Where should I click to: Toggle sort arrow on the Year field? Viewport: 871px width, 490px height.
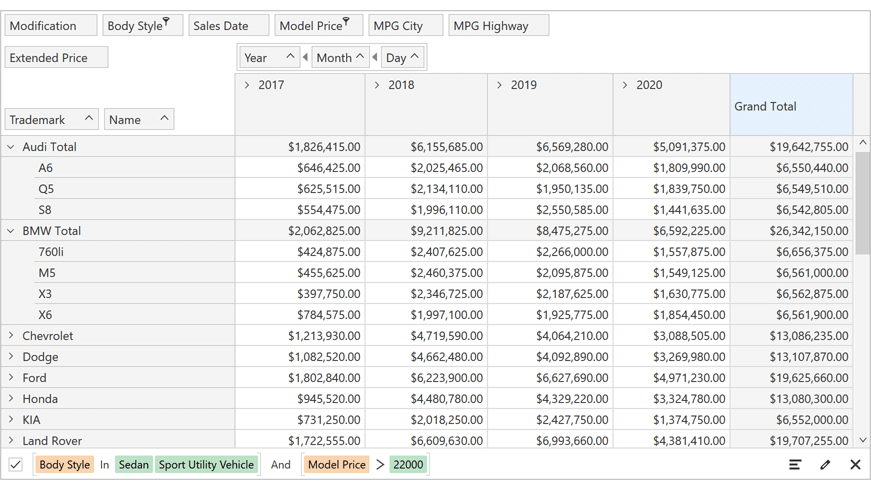point(290,57)
